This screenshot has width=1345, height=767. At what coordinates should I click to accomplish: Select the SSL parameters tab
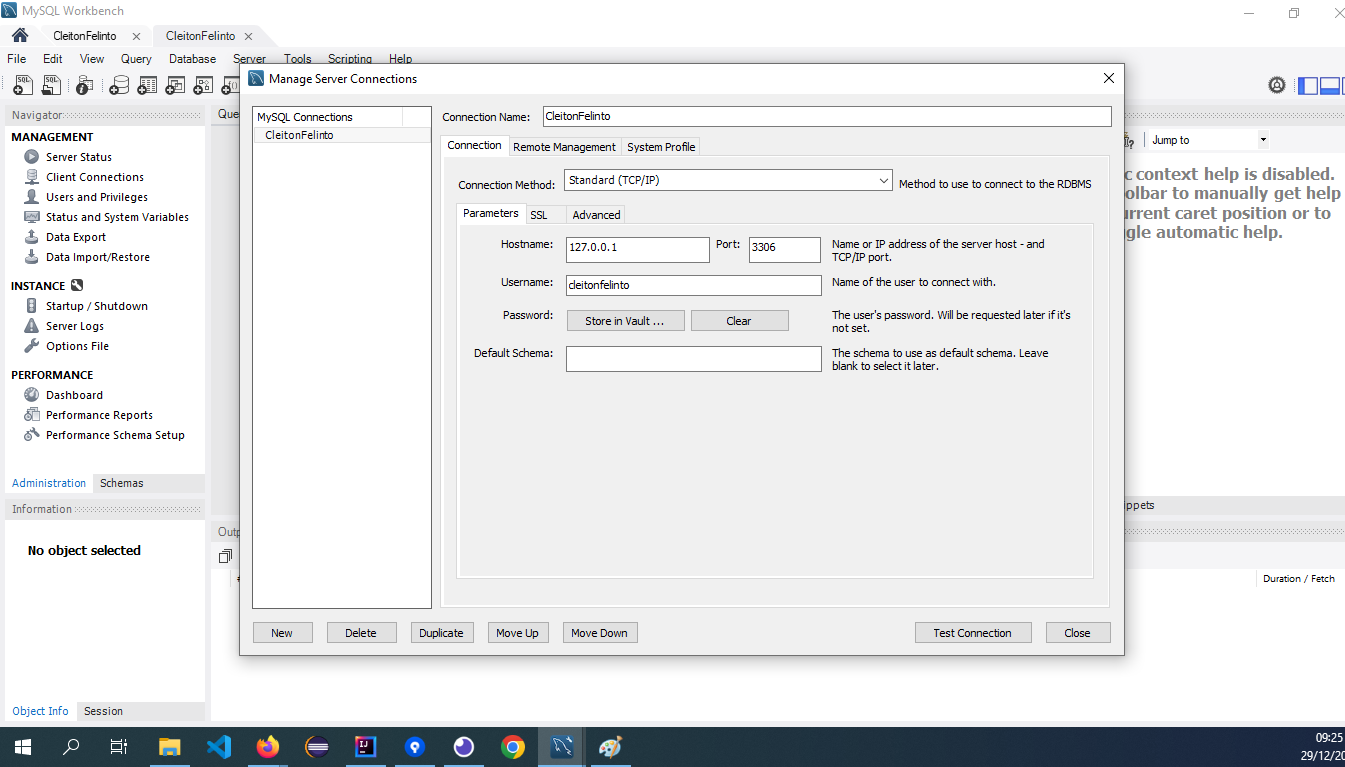coord(538,215)
